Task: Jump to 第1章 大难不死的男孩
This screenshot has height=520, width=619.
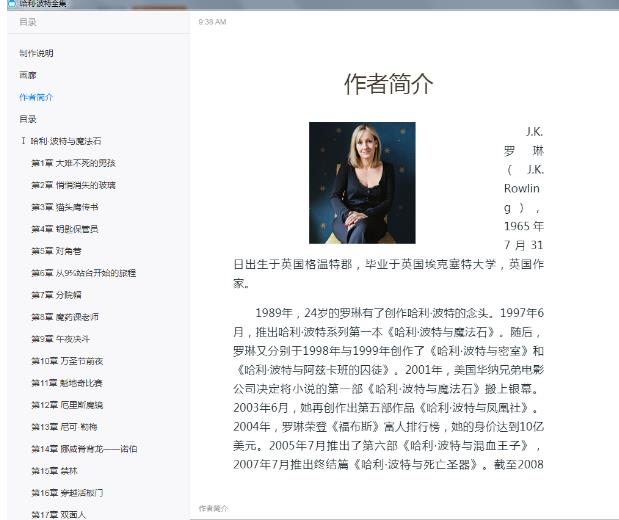Action: (73, 163)
